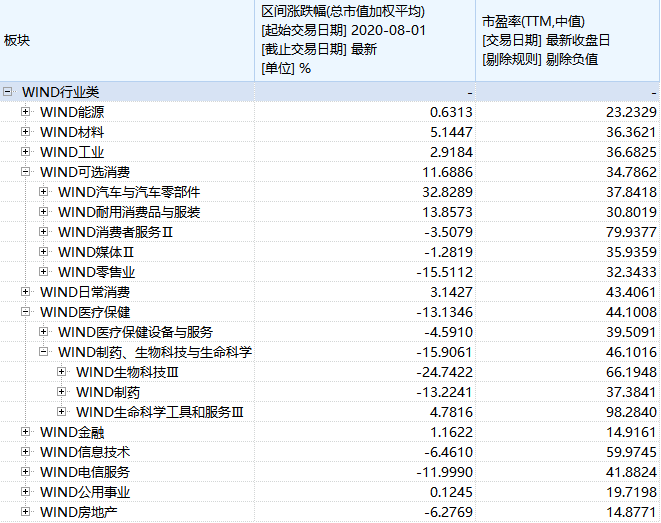The image size is (661, 523).
Task: Select WIND医疗保健设备与服务 row label
Action: tap(135, 332)
